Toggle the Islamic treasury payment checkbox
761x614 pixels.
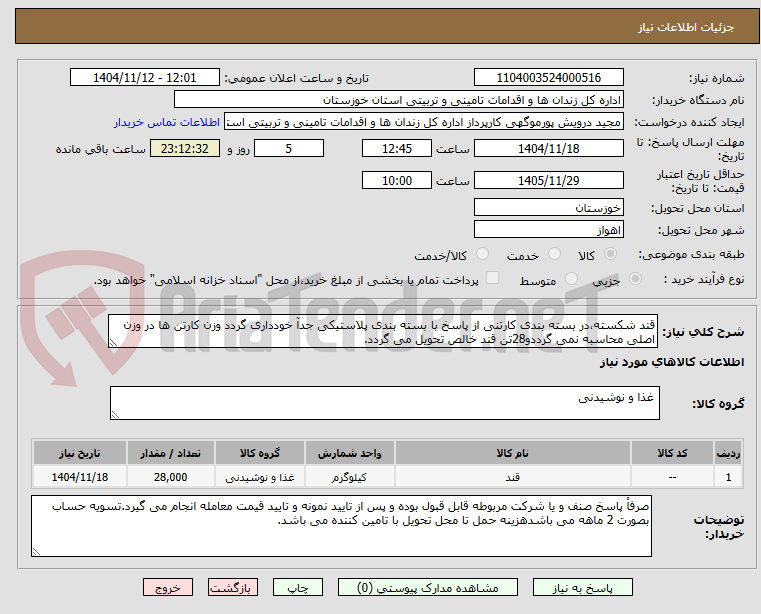493,278
